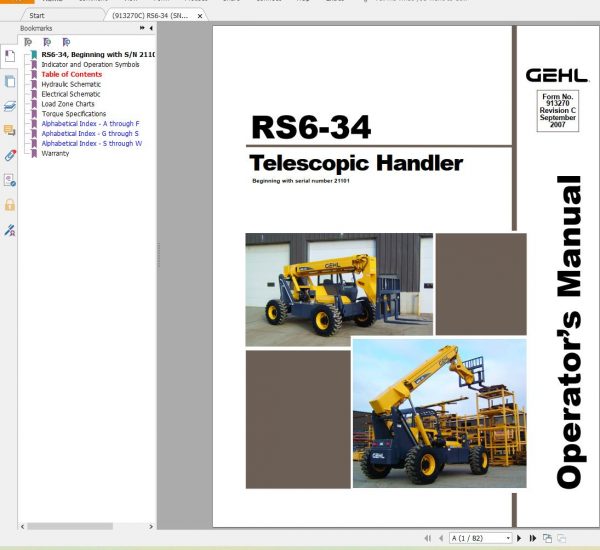600x550 pixels.
Task: Click third blue bookmark toolbar icon
Action: coord(66,42)
